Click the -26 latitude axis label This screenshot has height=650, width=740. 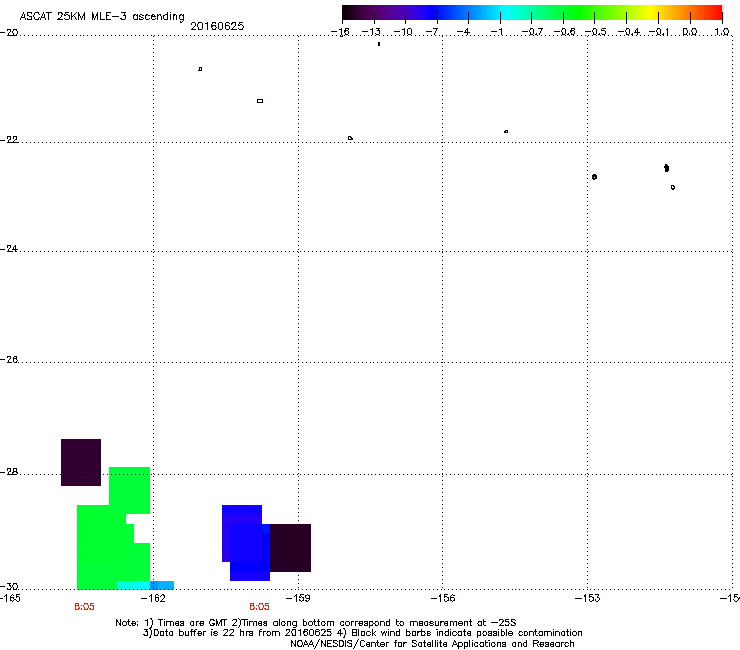pos(9,360)
